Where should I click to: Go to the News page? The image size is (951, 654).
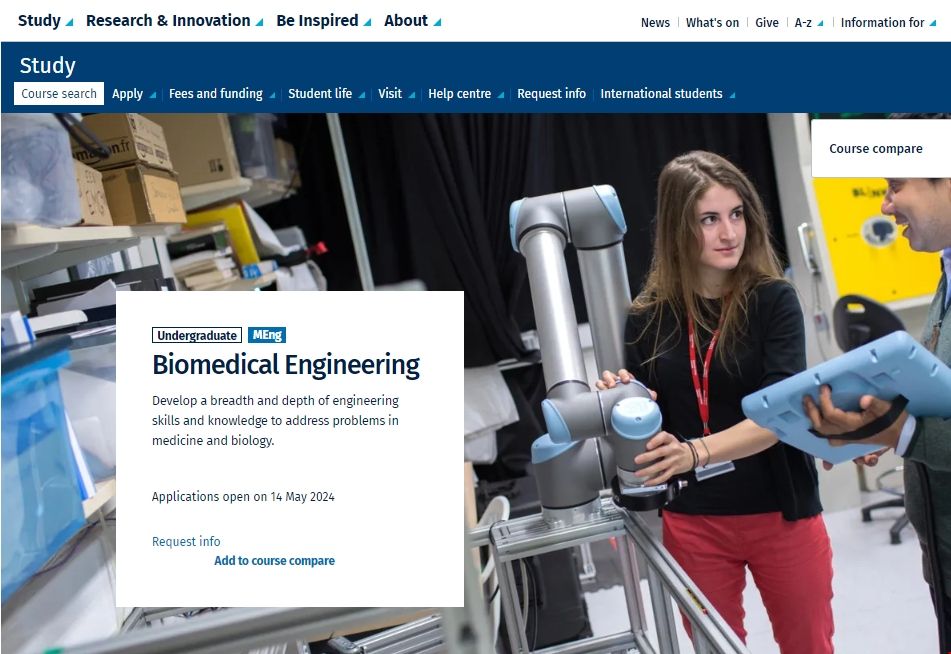[x=655, y=23]
